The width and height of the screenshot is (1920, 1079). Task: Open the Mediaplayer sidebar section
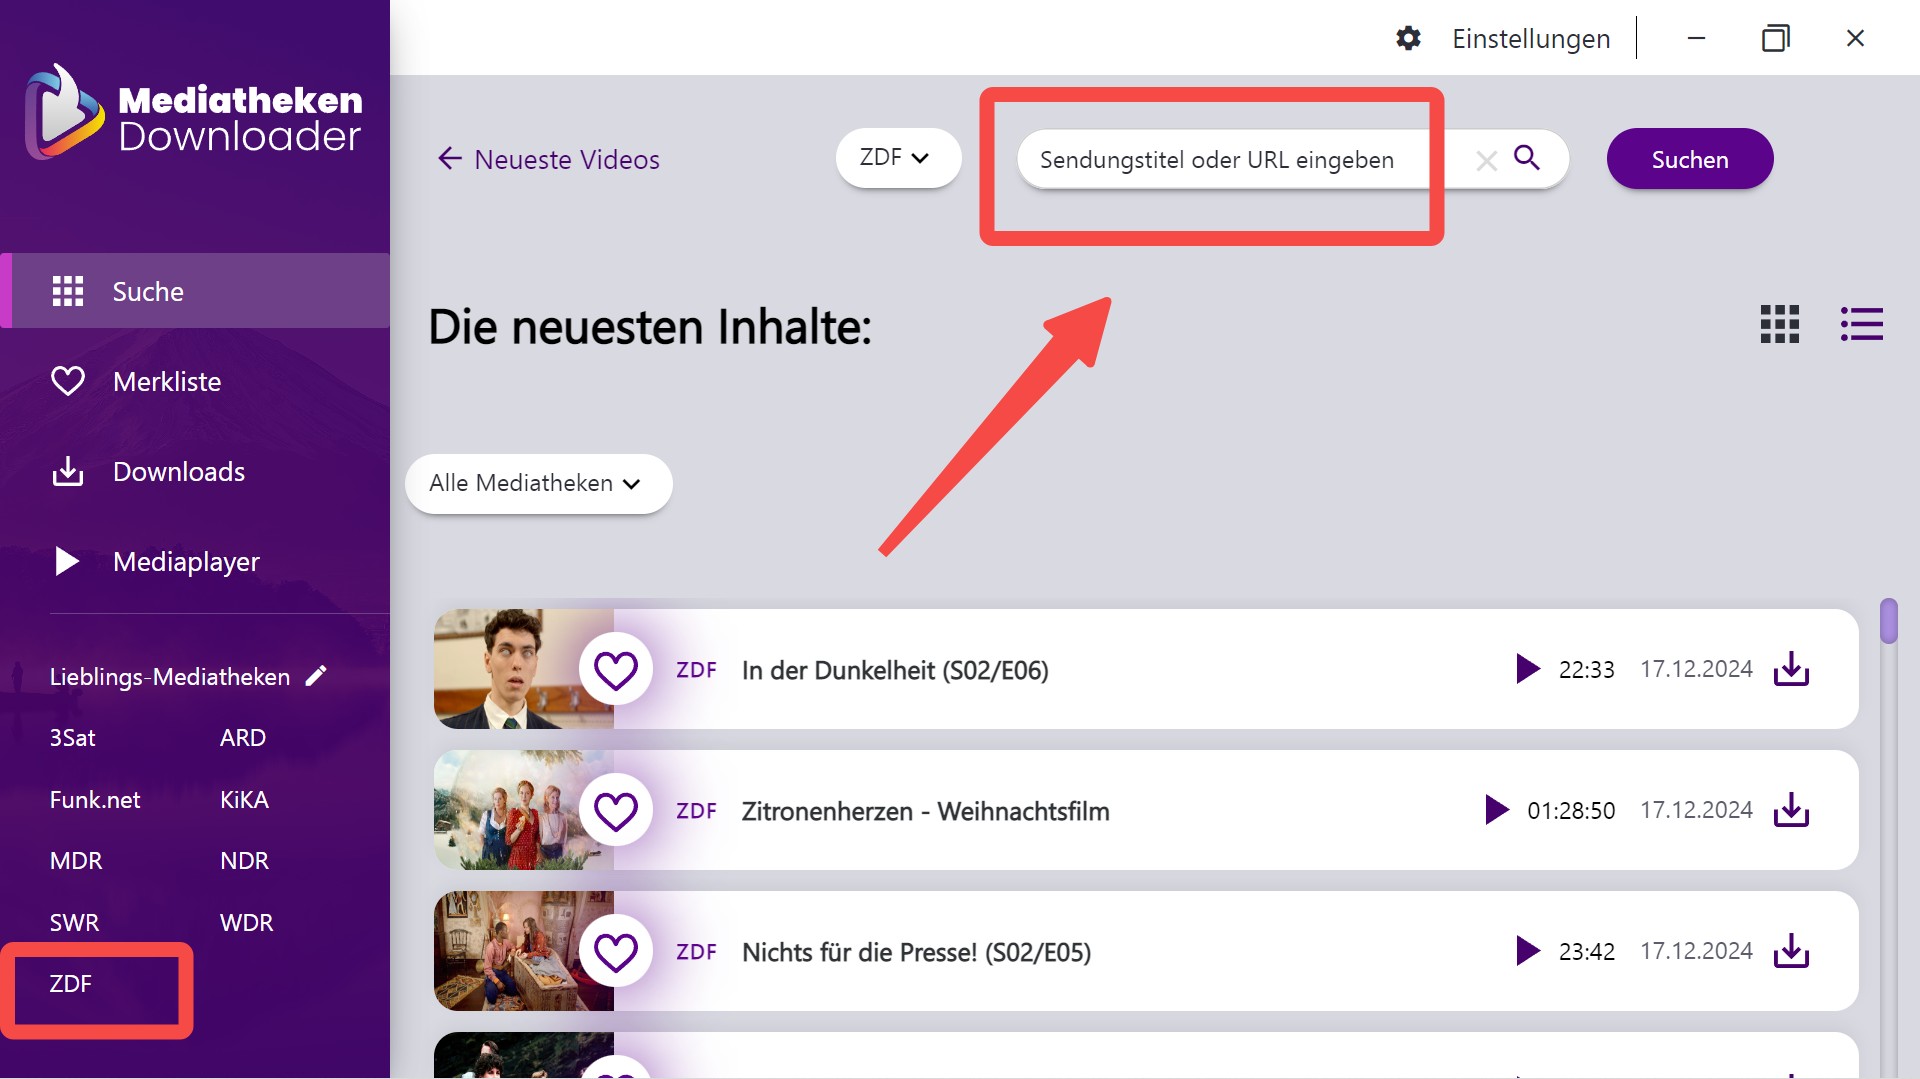click(x=195, y=561)
